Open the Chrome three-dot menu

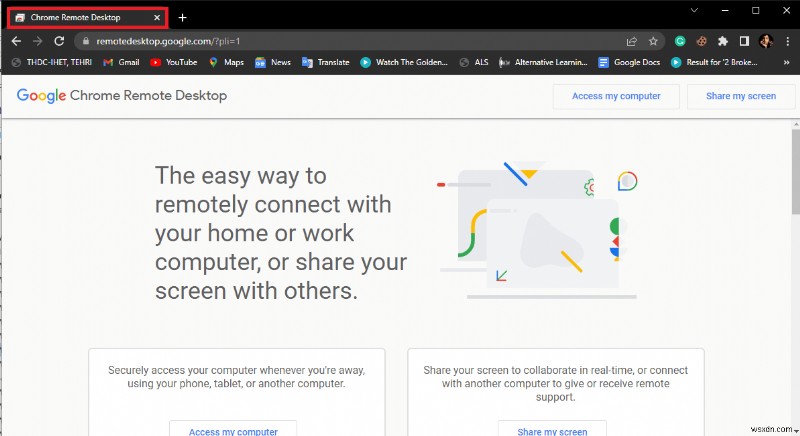point(788,41)
